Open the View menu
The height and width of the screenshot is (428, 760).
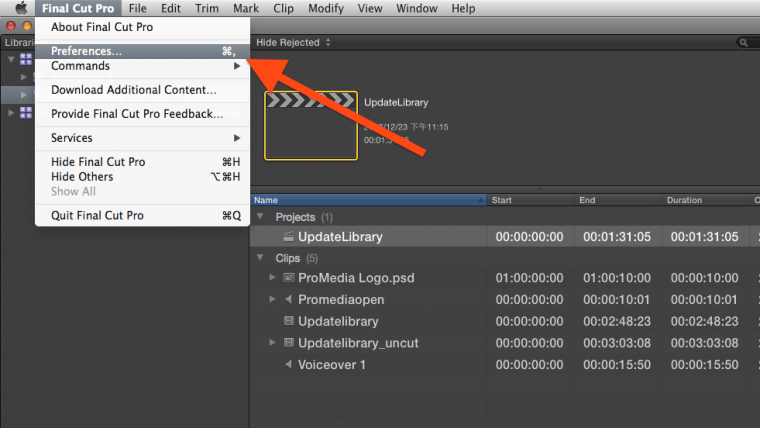370,8
